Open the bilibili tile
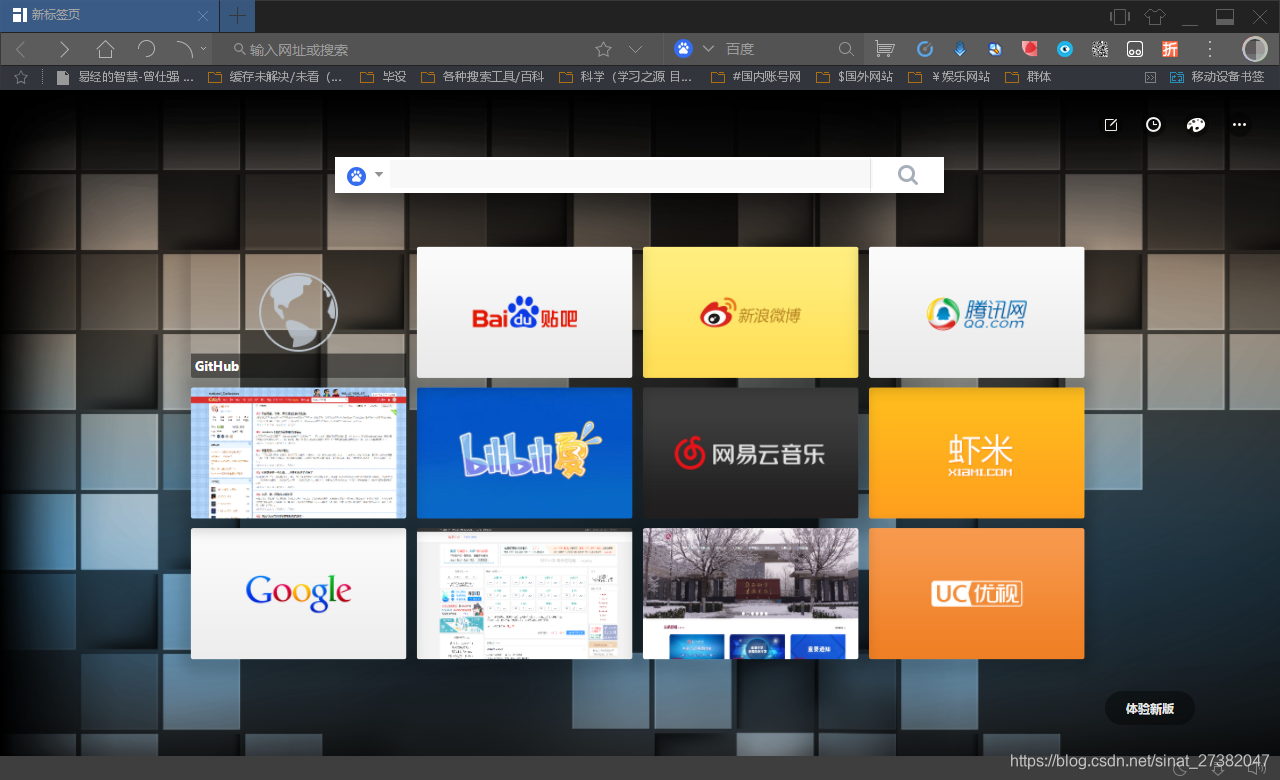This screenshot has width=1280, height=780. [524, 453]
